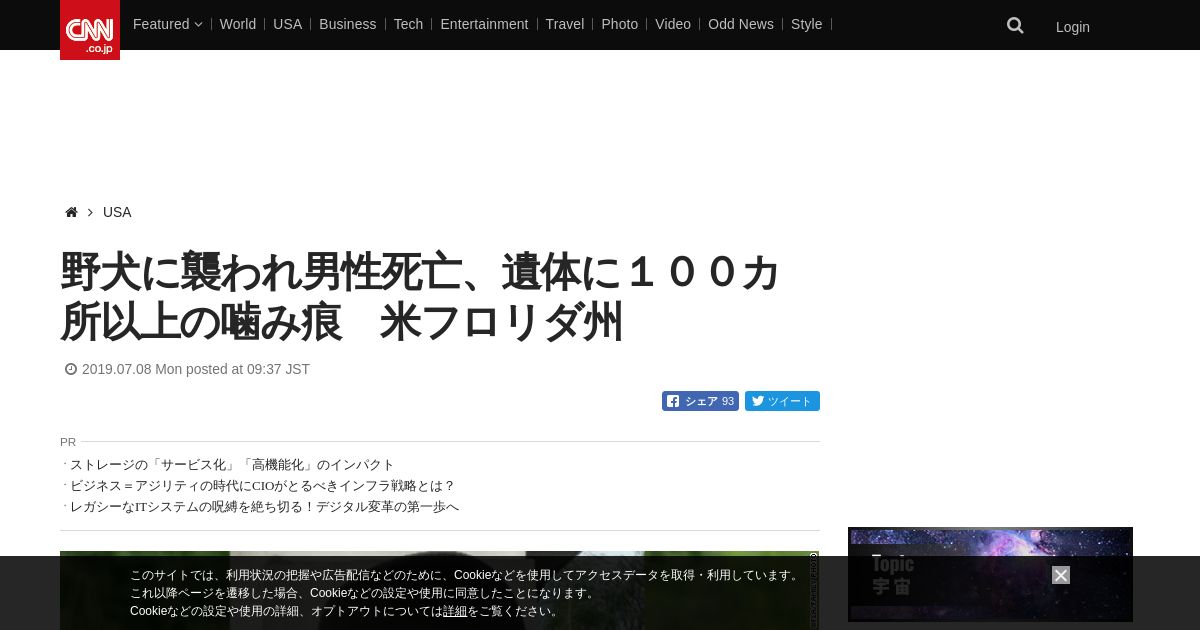Click the 詳細 link in Cookie notice
1200x630 pixels.
pos(455,611)
